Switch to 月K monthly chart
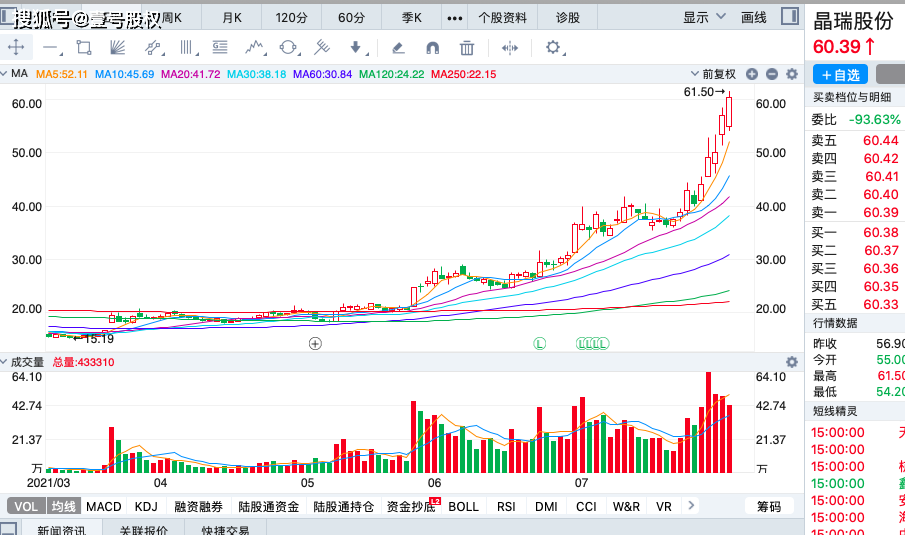The height and width of the screenshot is (535, 905). click(x=232, y=17)
